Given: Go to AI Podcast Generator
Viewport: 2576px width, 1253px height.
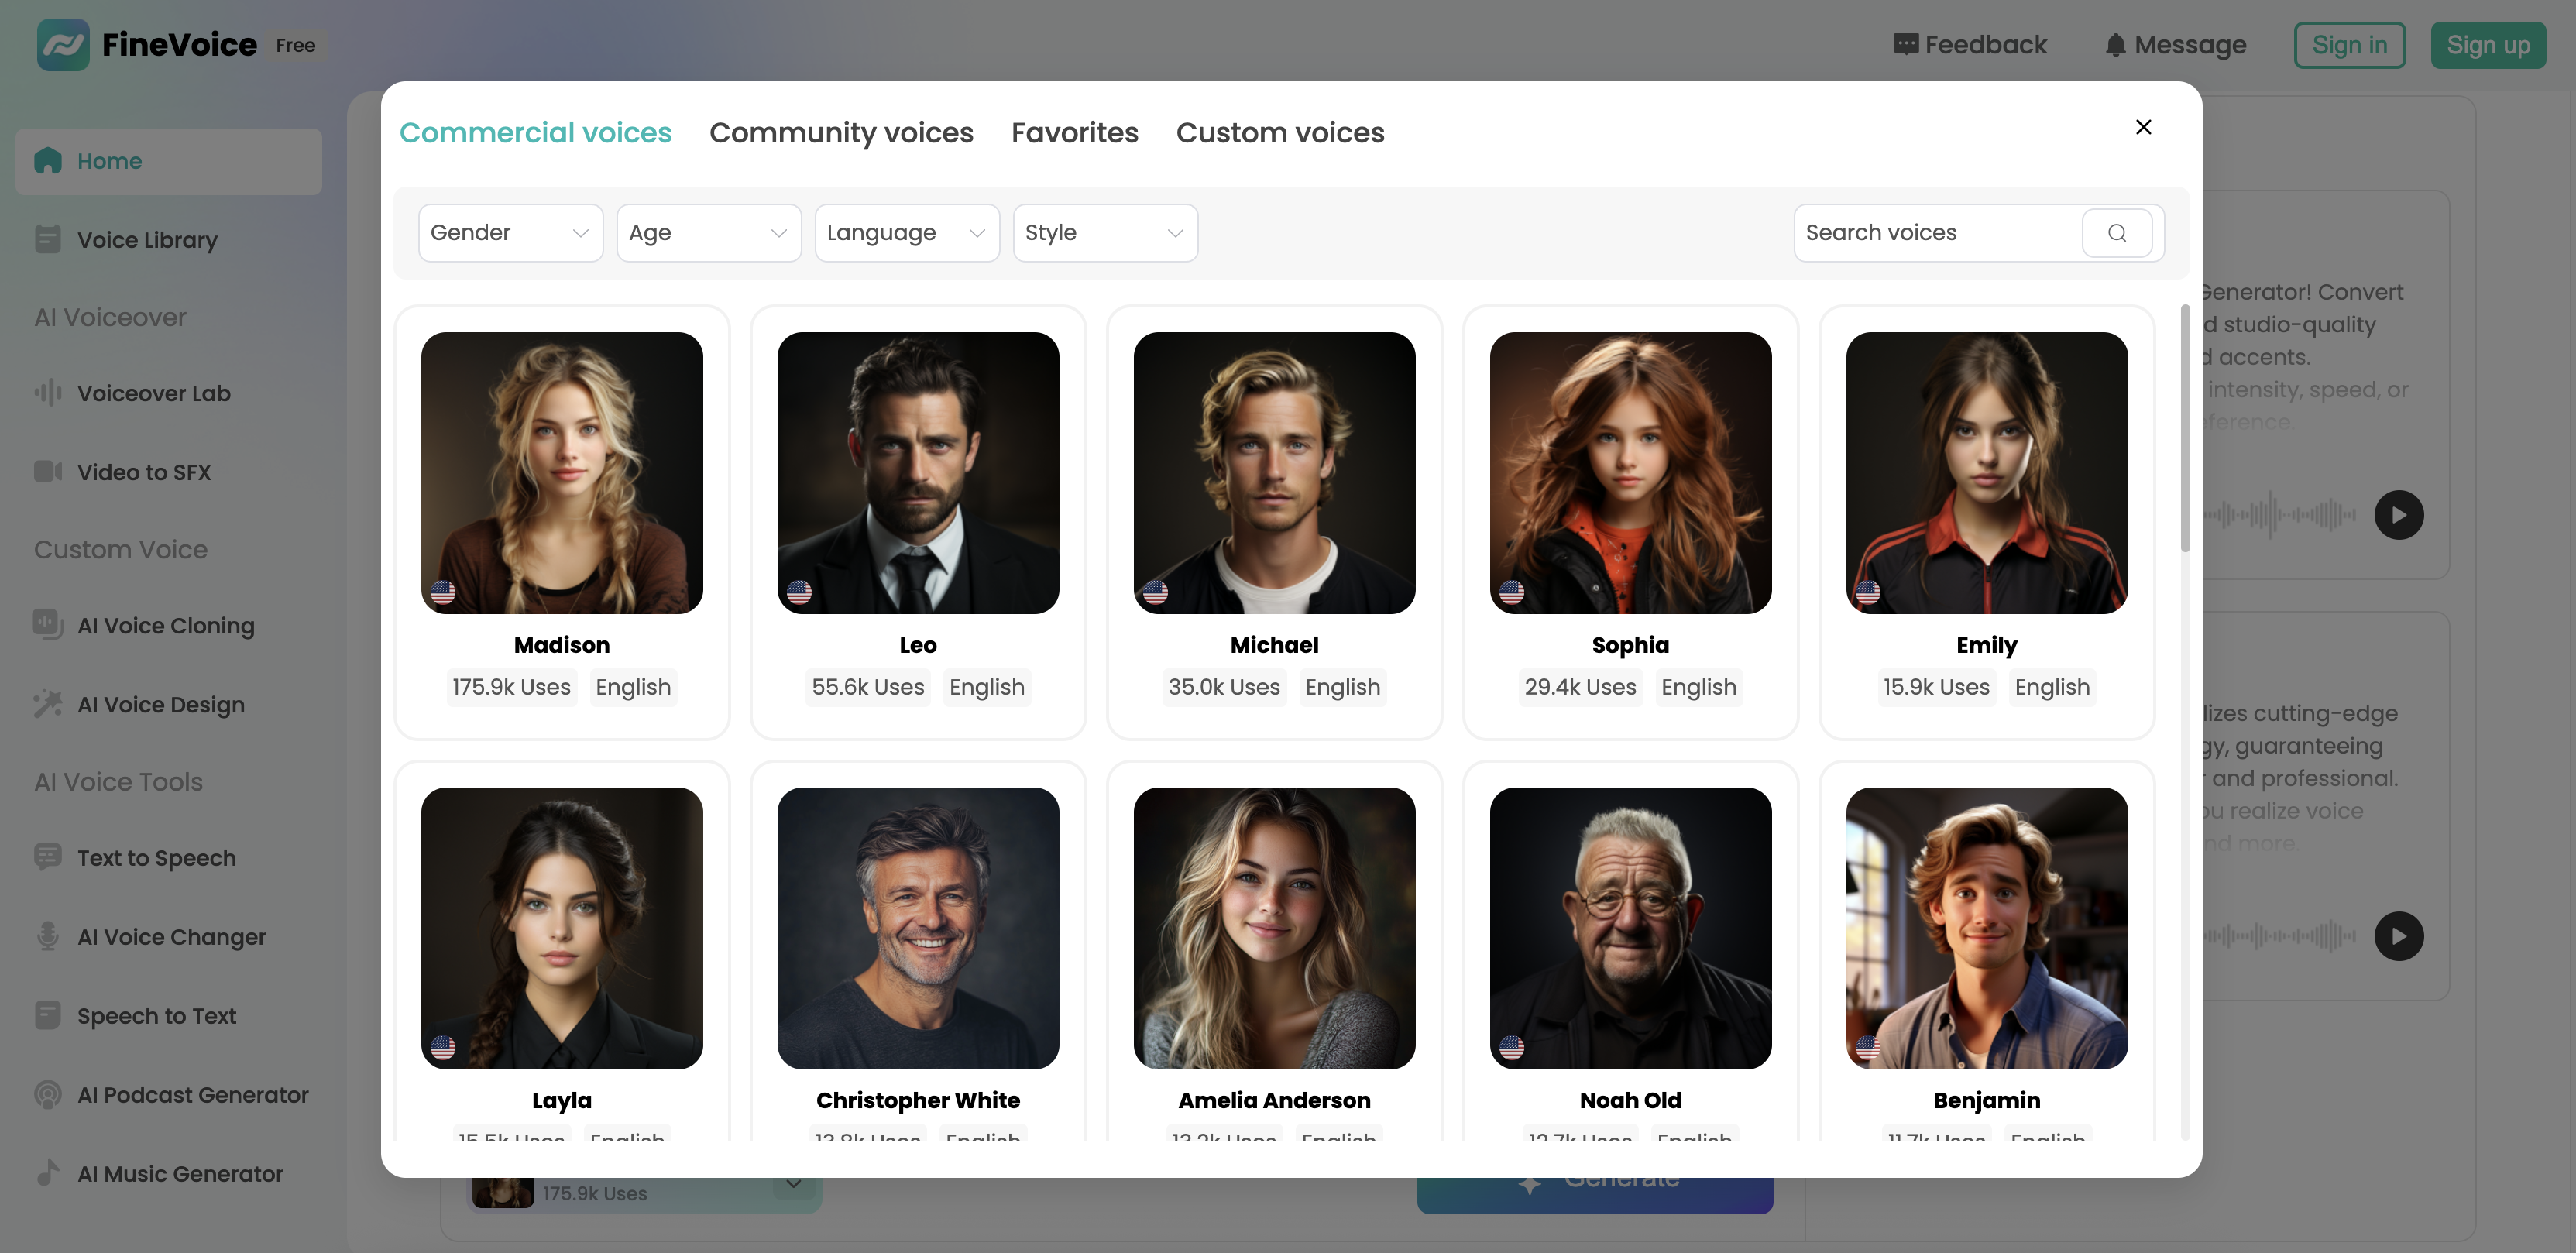Looking at the screenshot, I should pos(192,1095).
